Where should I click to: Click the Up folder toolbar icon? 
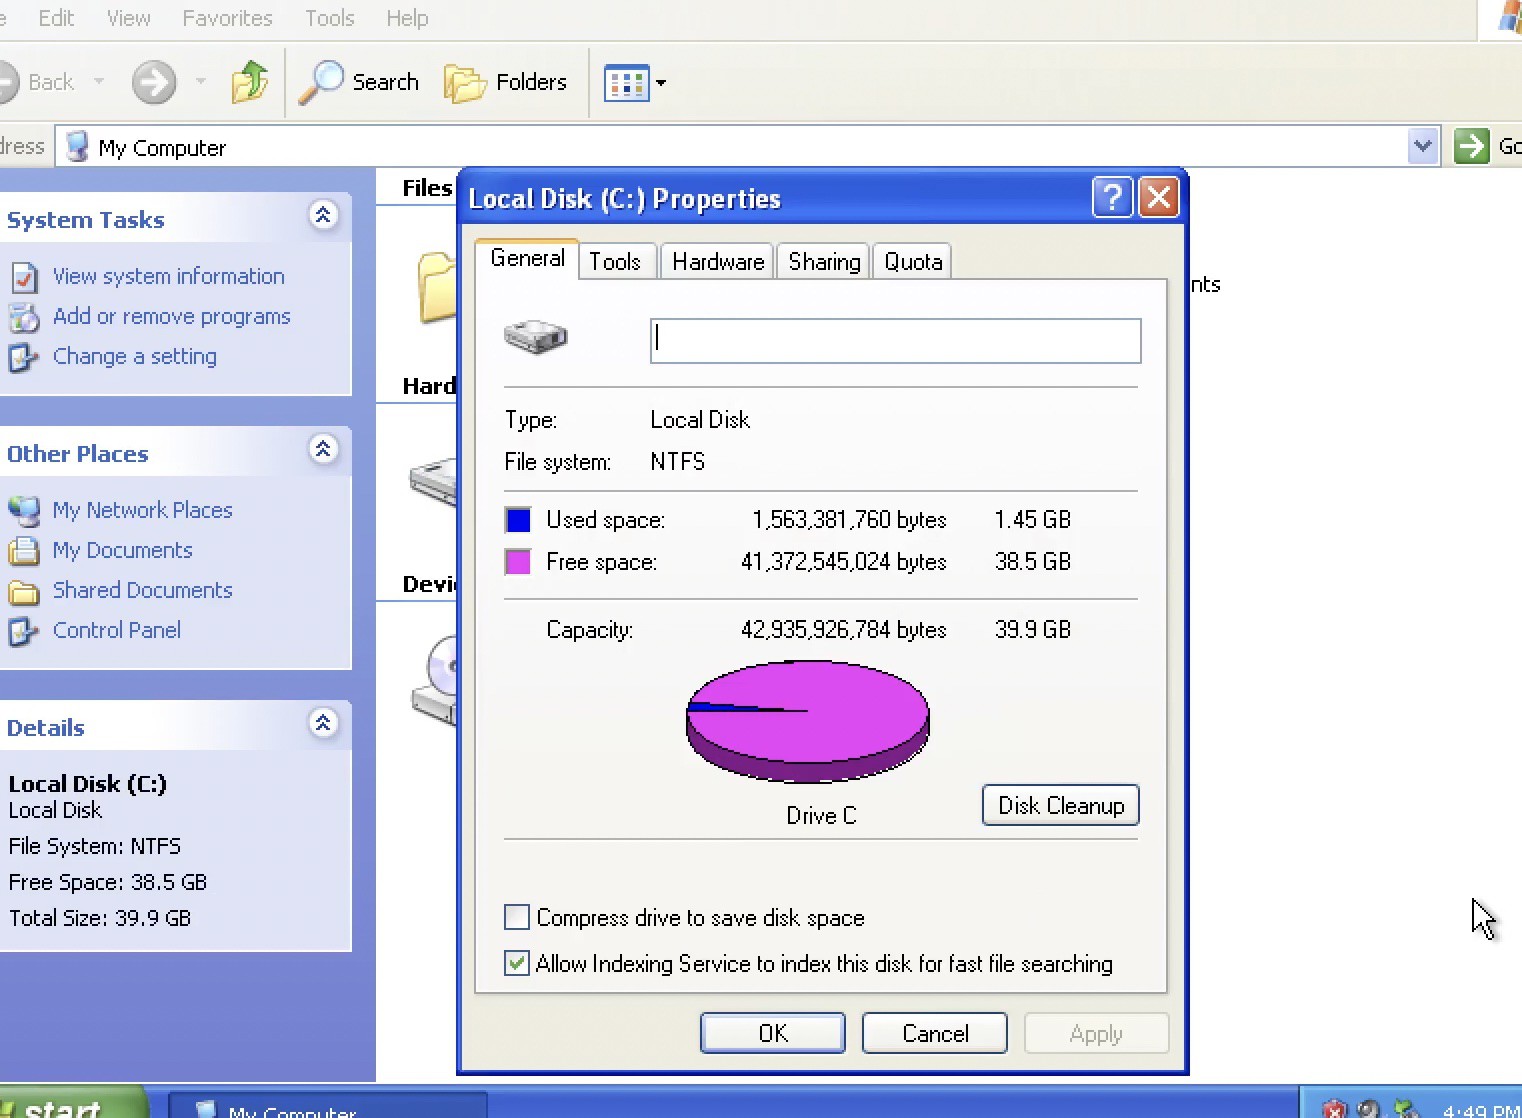(249, 82)
